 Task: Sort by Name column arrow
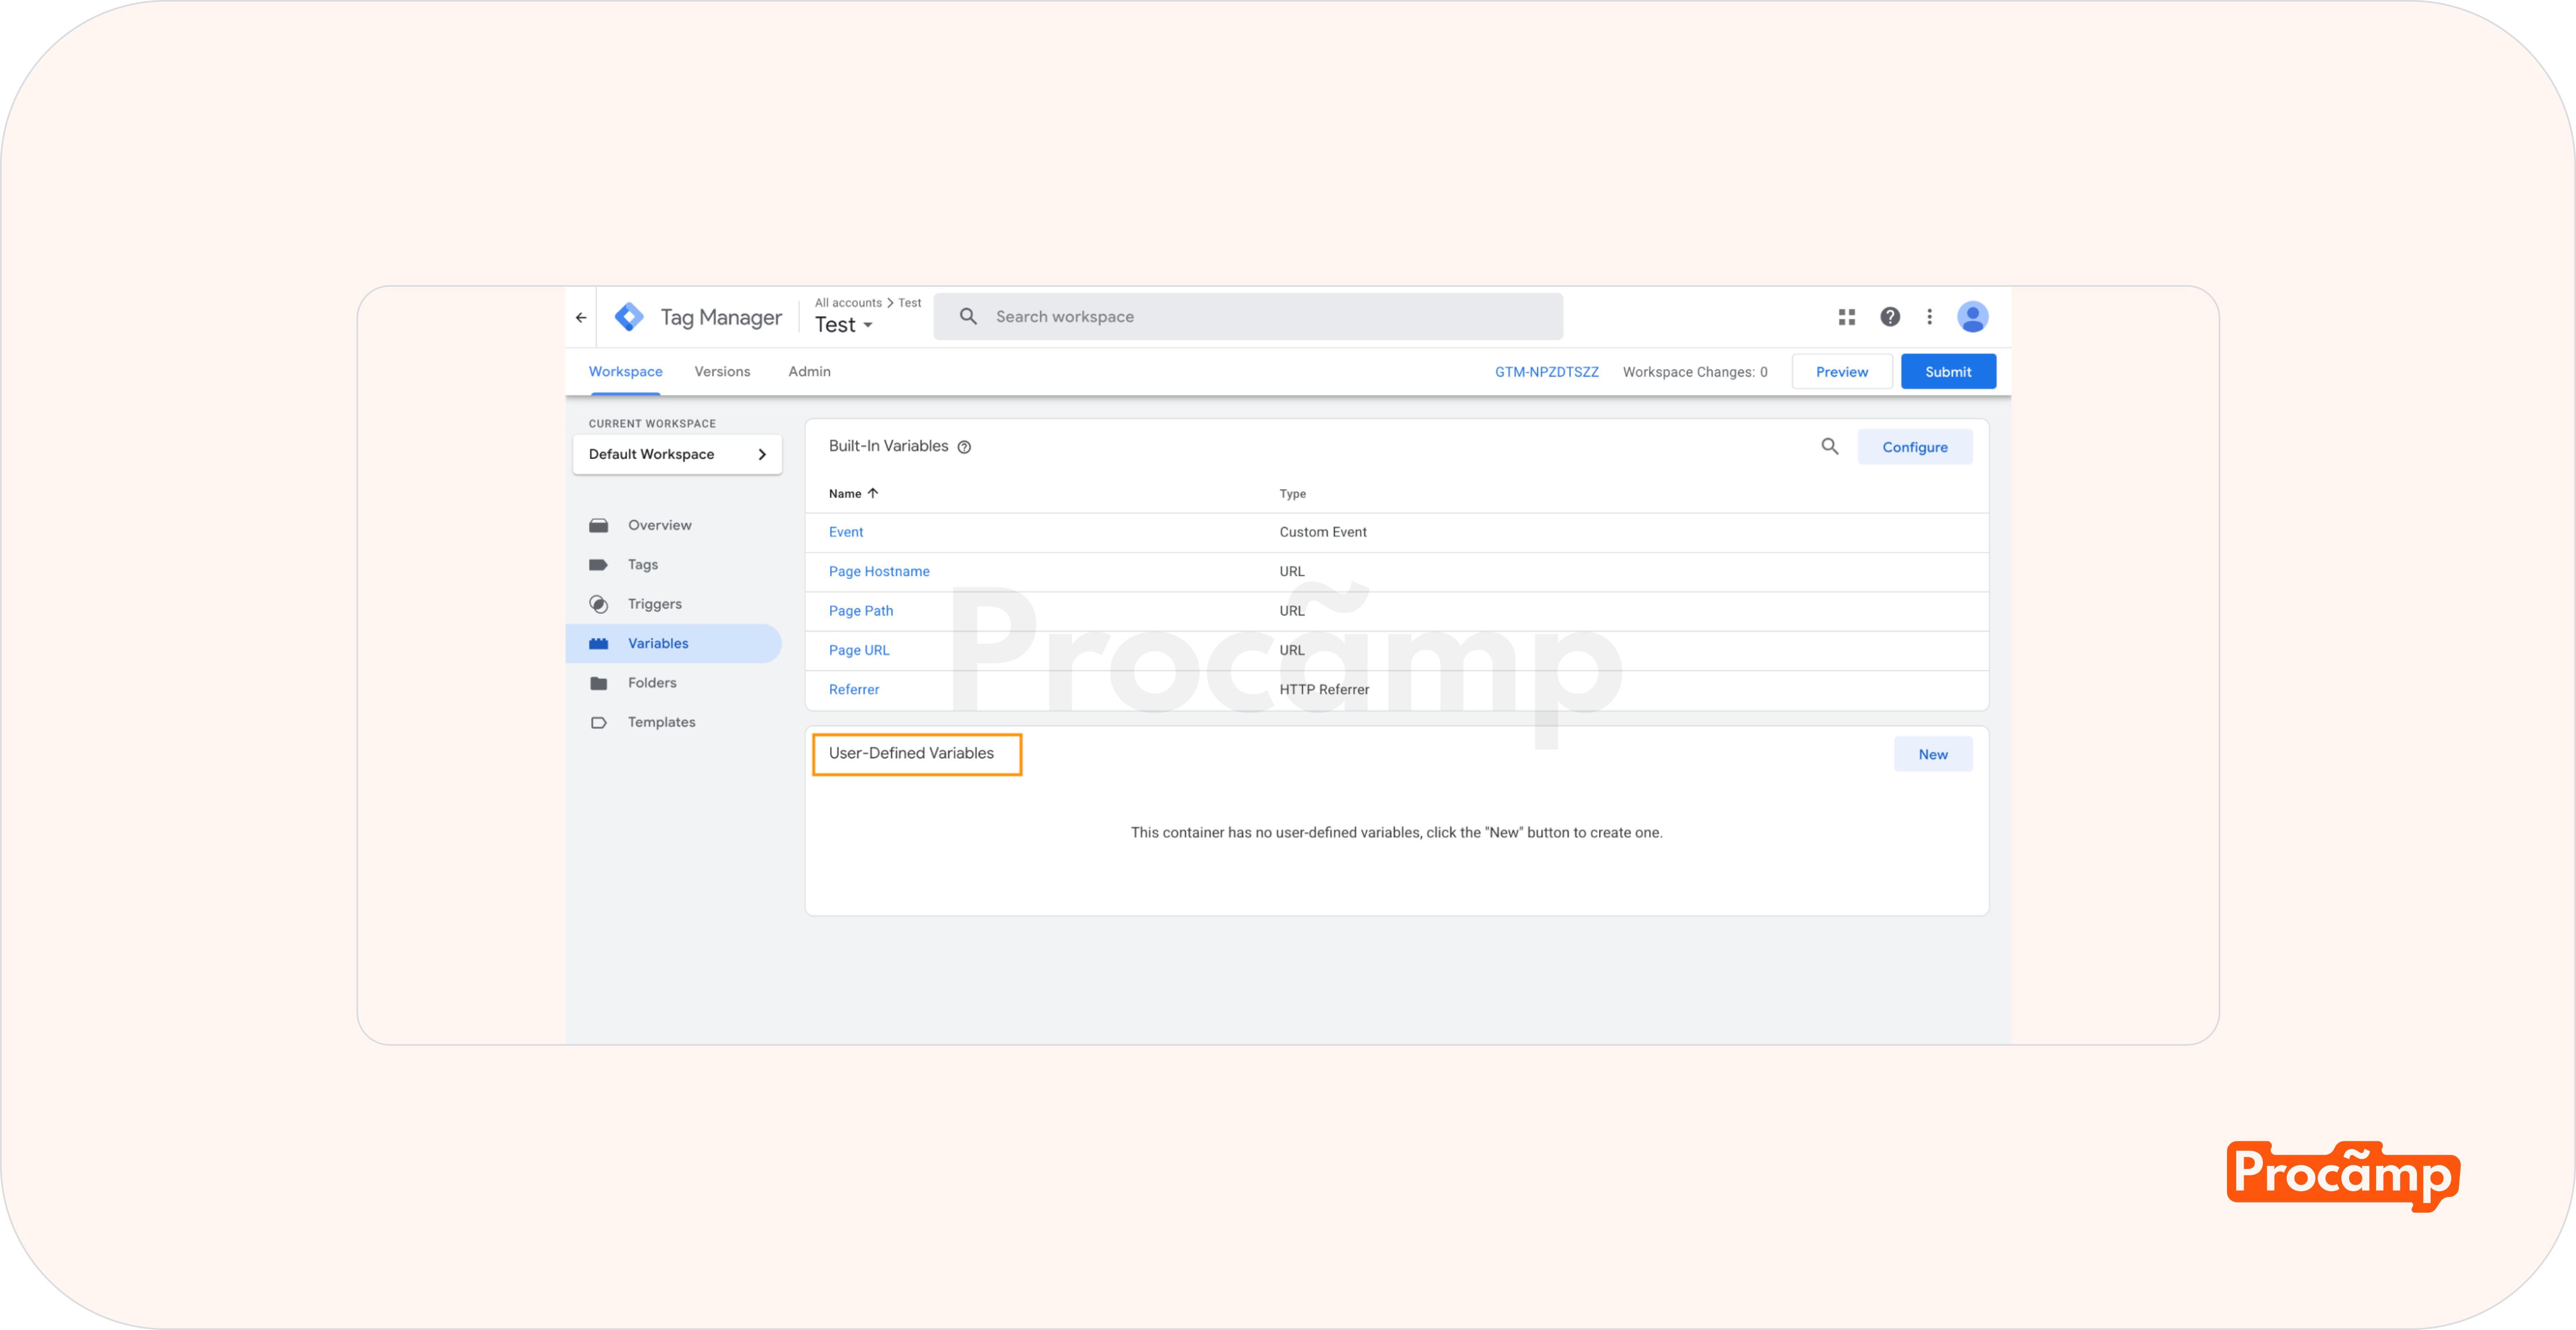872,493
